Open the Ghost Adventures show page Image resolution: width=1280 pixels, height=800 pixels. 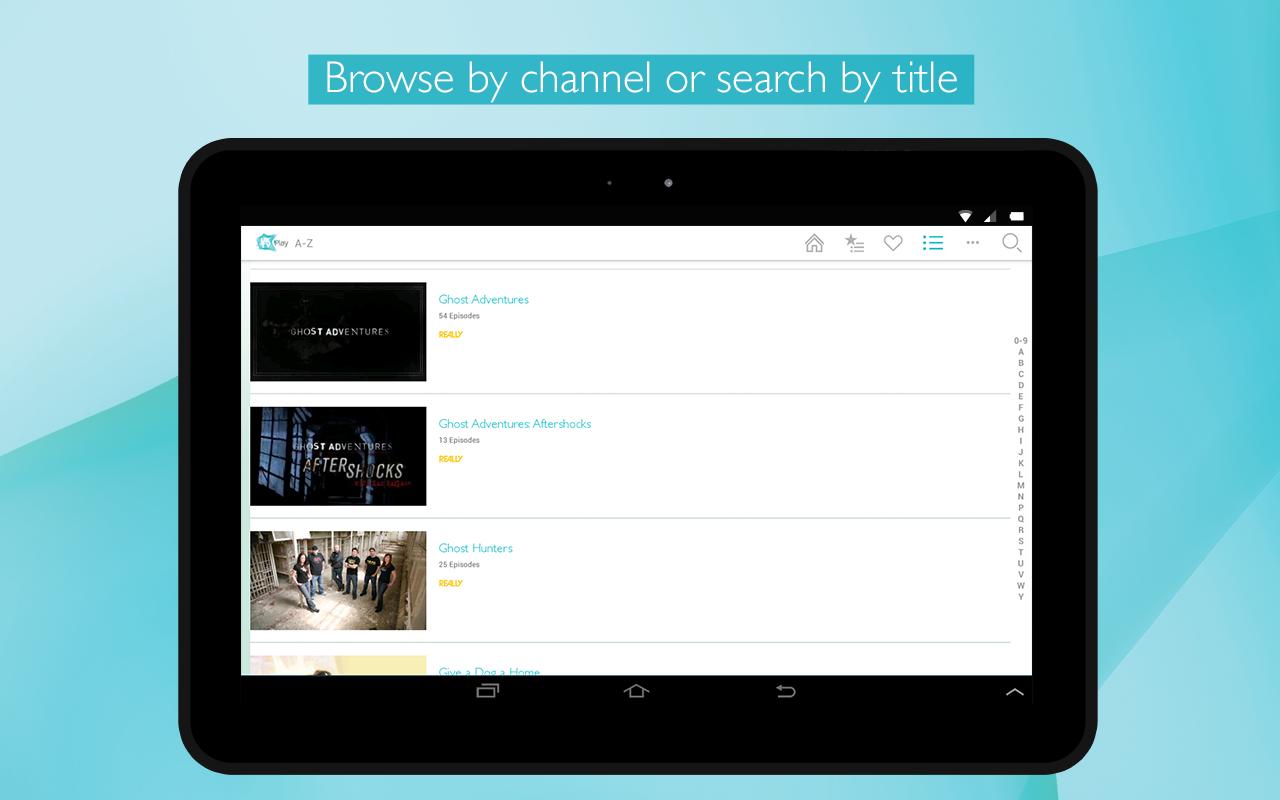(483, 299)
